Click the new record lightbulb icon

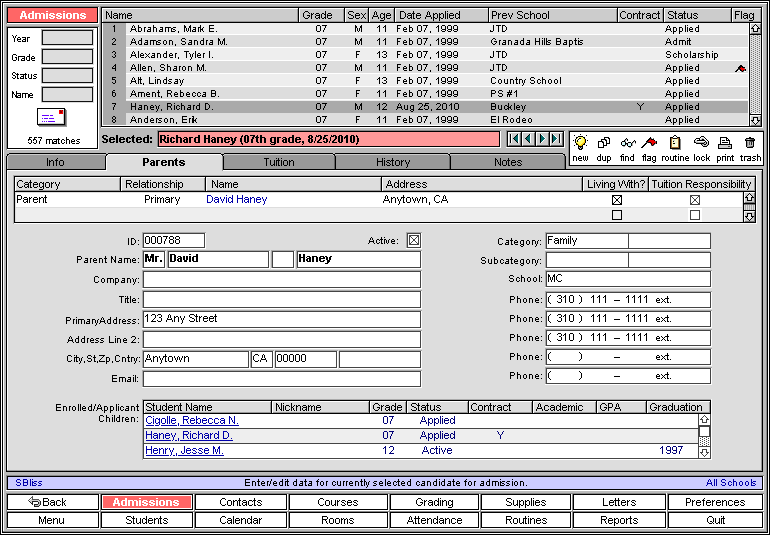(x=580, y=143)
